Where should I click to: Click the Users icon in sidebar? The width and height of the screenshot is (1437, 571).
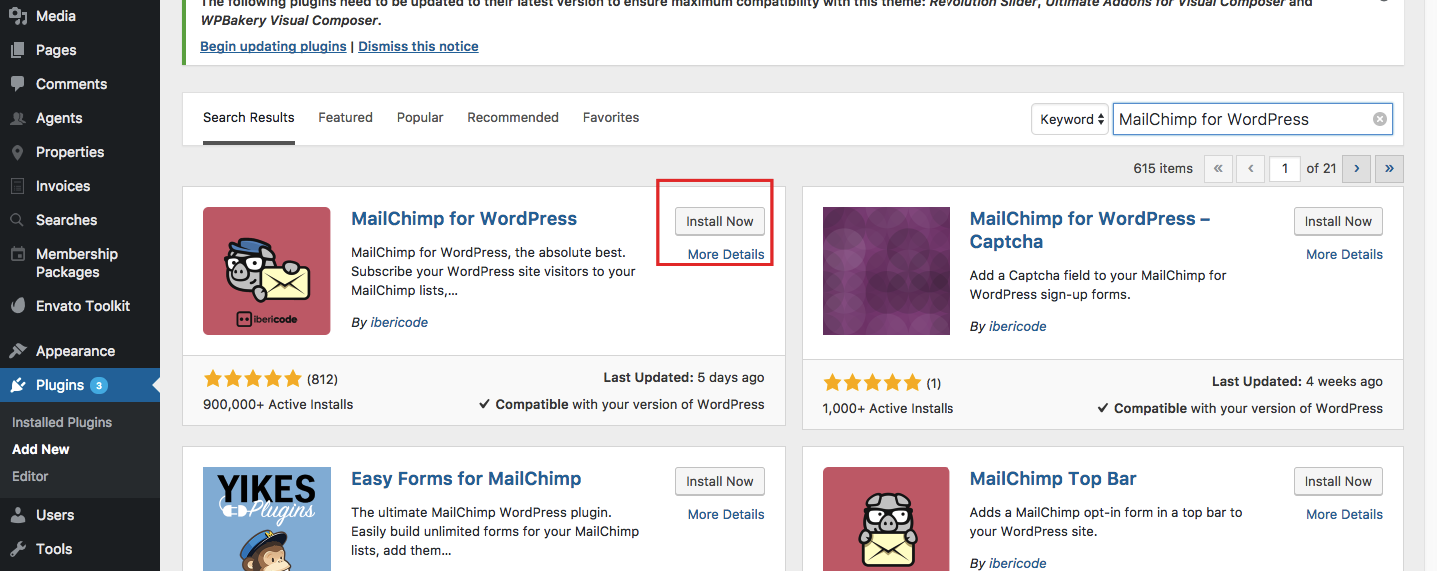click(17, 515)
